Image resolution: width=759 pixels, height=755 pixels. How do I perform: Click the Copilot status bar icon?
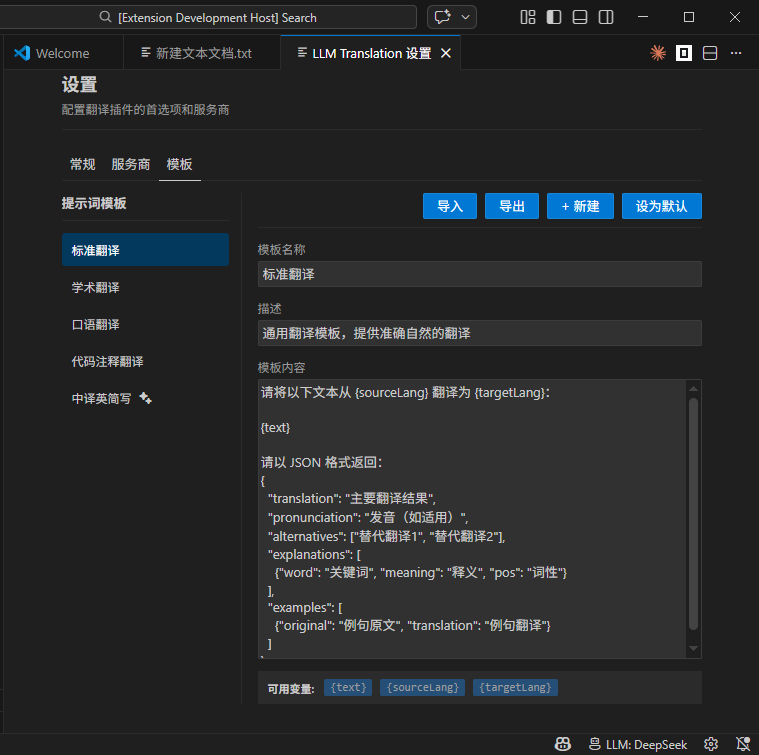point(562,744)
